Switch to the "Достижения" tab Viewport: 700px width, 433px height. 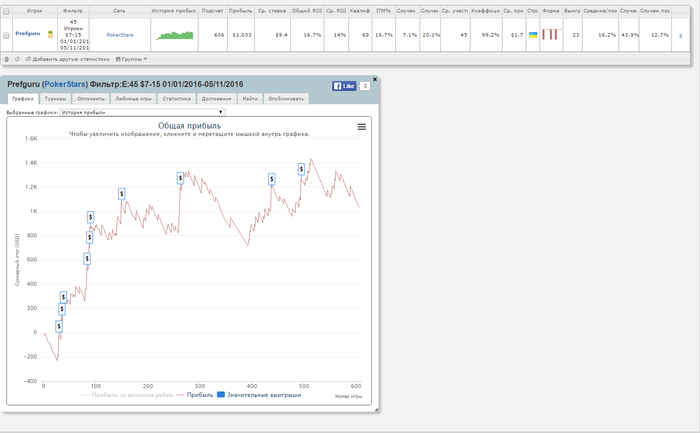pos(216,99)
